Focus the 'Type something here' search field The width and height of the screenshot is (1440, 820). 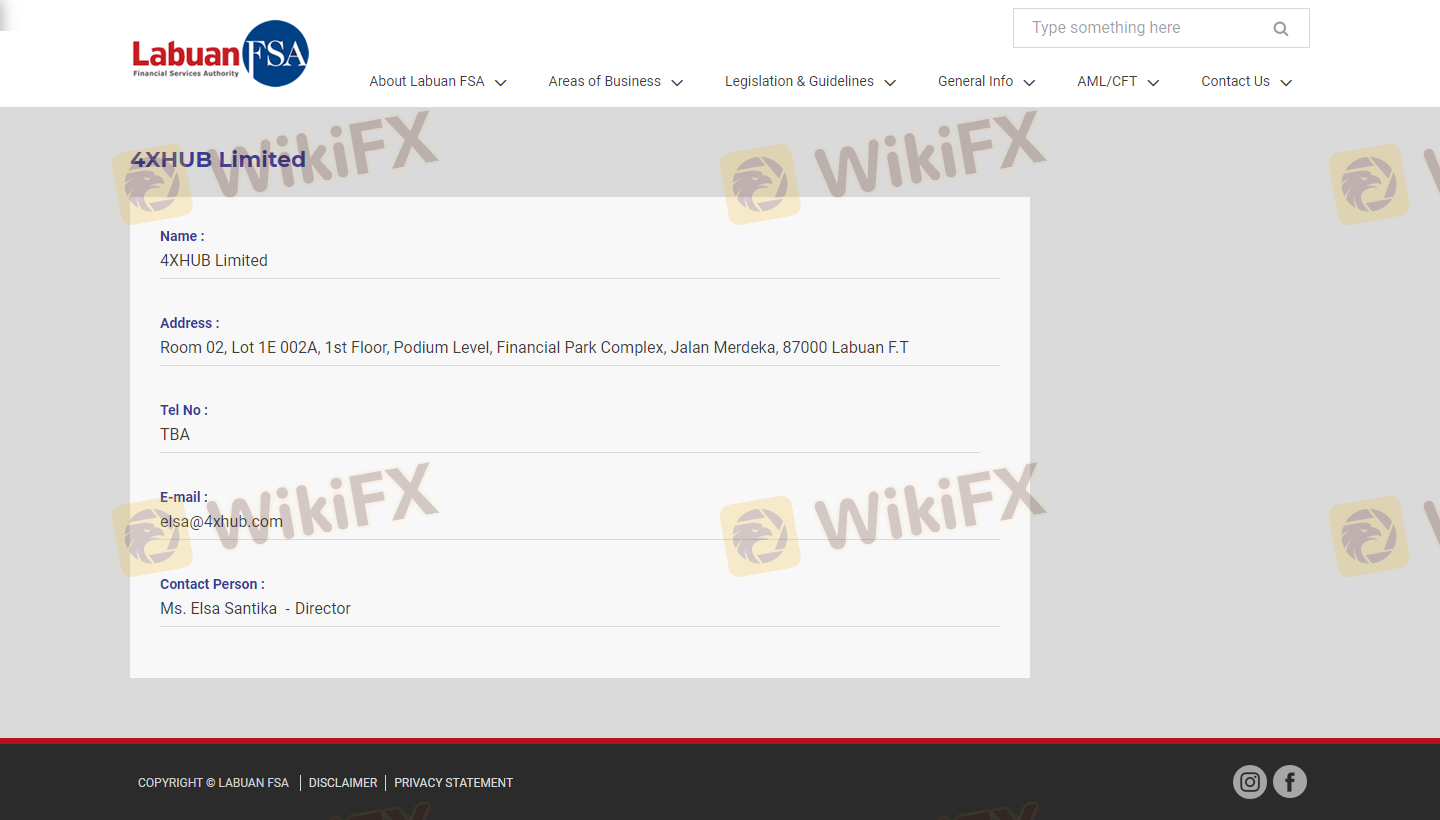pos(1140,28)
